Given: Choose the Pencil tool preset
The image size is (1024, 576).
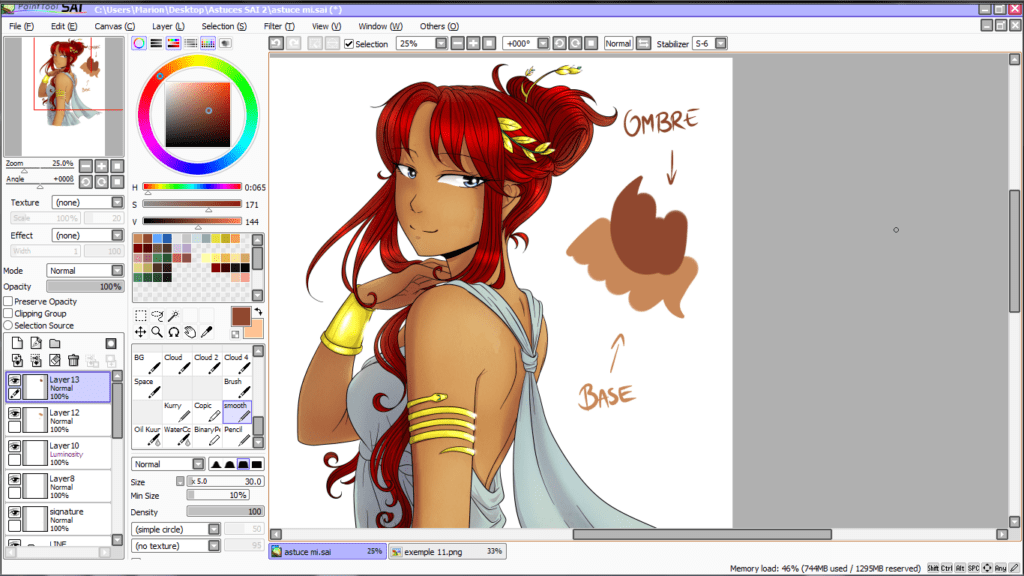Looking at the screenshot, I should click(x=236, y=436).
